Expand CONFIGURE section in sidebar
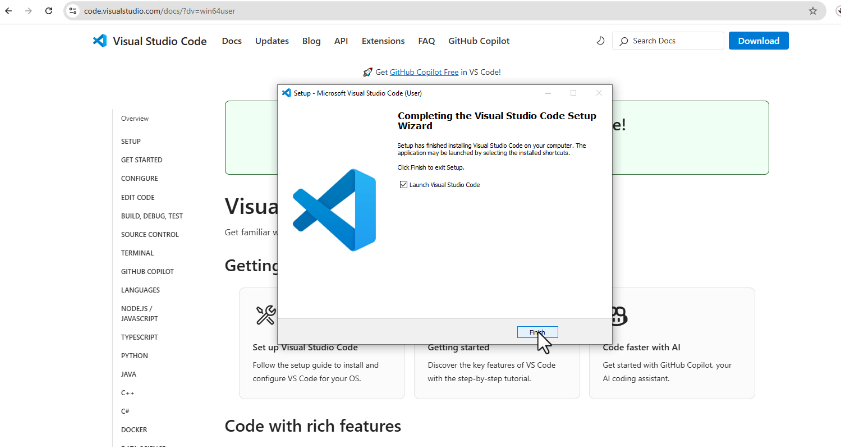841x447 pixels. click(x=139, y=179)
